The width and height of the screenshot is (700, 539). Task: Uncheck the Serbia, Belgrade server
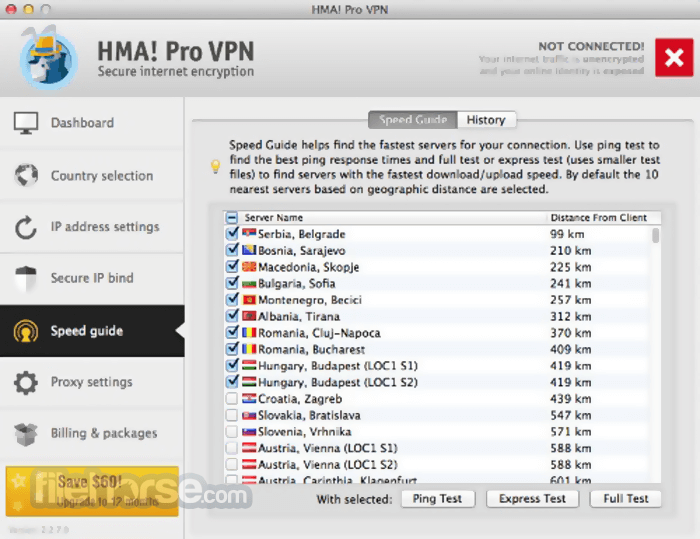coord(232,233)
